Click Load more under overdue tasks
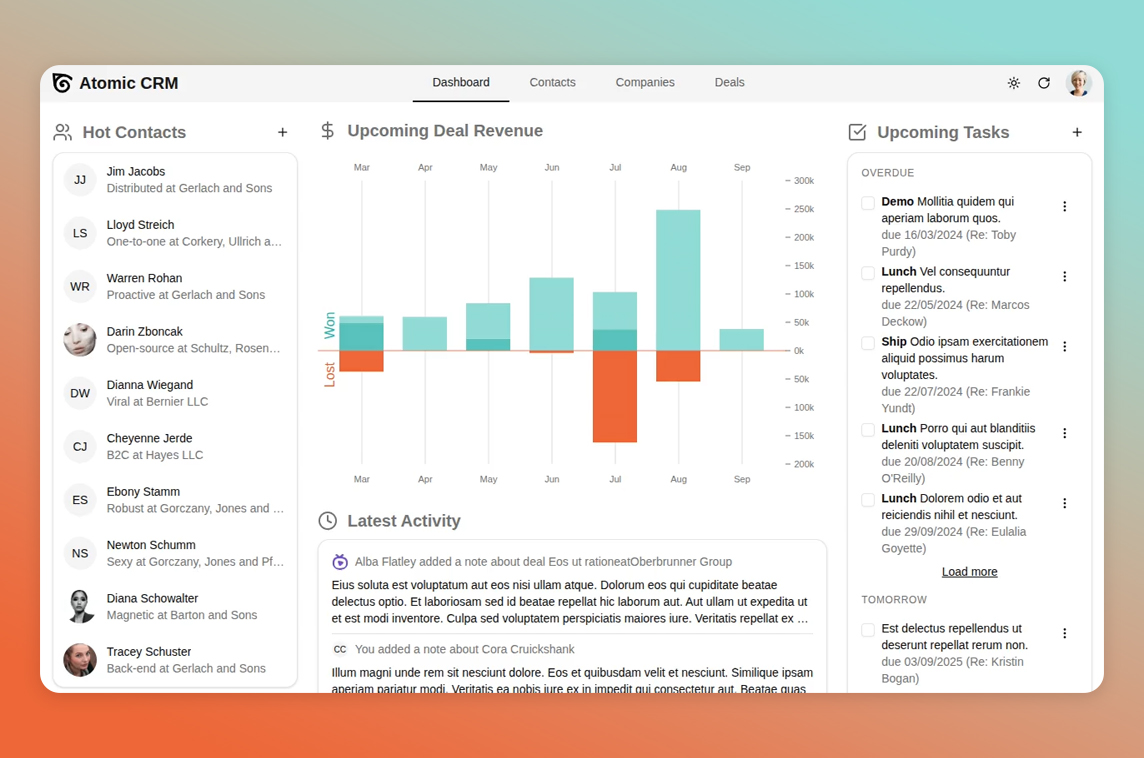Viewport: 1144px width, 758px height. [x=969, y=572]
